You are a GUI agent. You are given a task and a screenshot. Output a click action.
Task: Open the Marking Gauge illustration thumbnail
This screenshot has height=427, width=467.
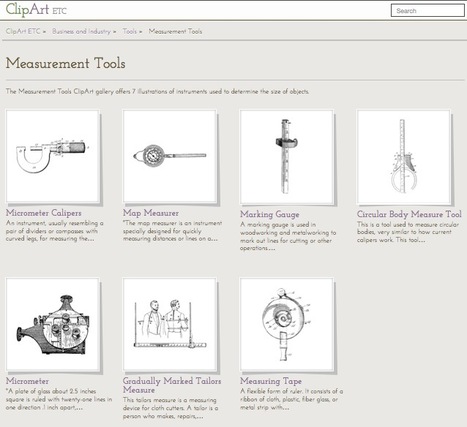[287, 157]
